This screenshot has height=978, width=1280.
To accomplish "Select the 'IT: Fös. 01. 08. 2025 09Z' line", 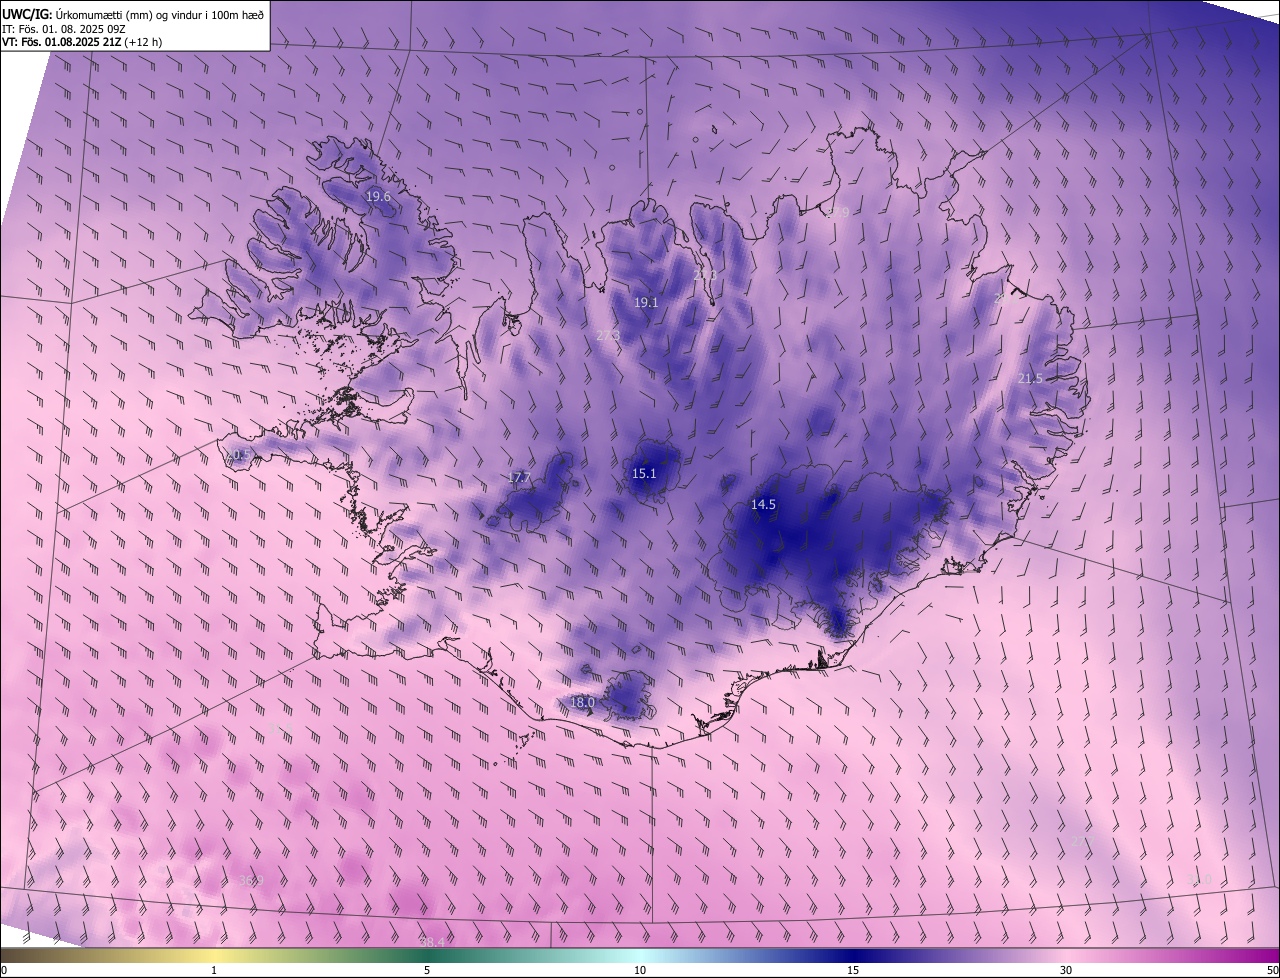I will pyautogui.click(x=64, y=28).
